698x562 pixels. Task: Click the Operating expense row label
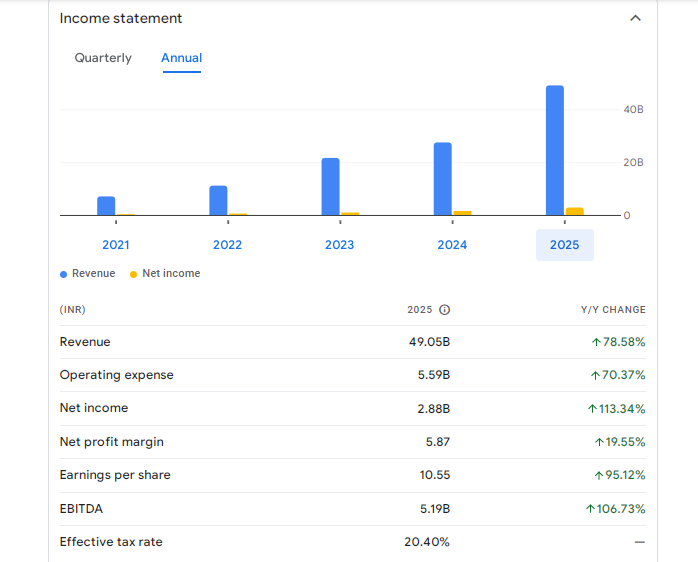(117, 375)
